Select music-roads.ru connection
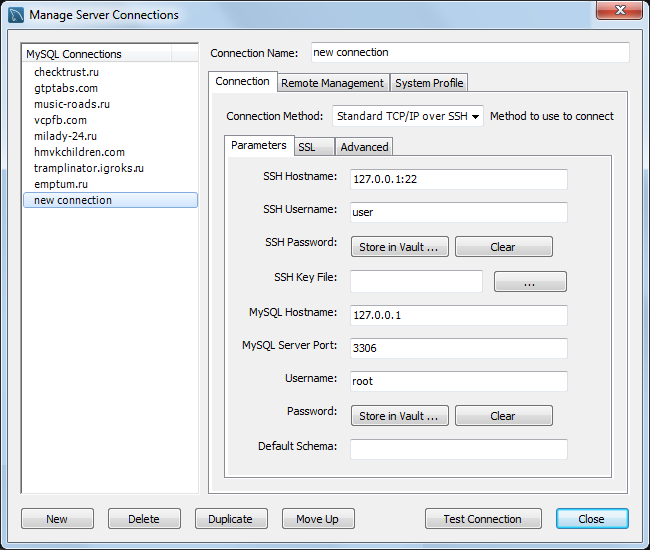The width and height of the screenshot is (650, 550). coord(110,104)
